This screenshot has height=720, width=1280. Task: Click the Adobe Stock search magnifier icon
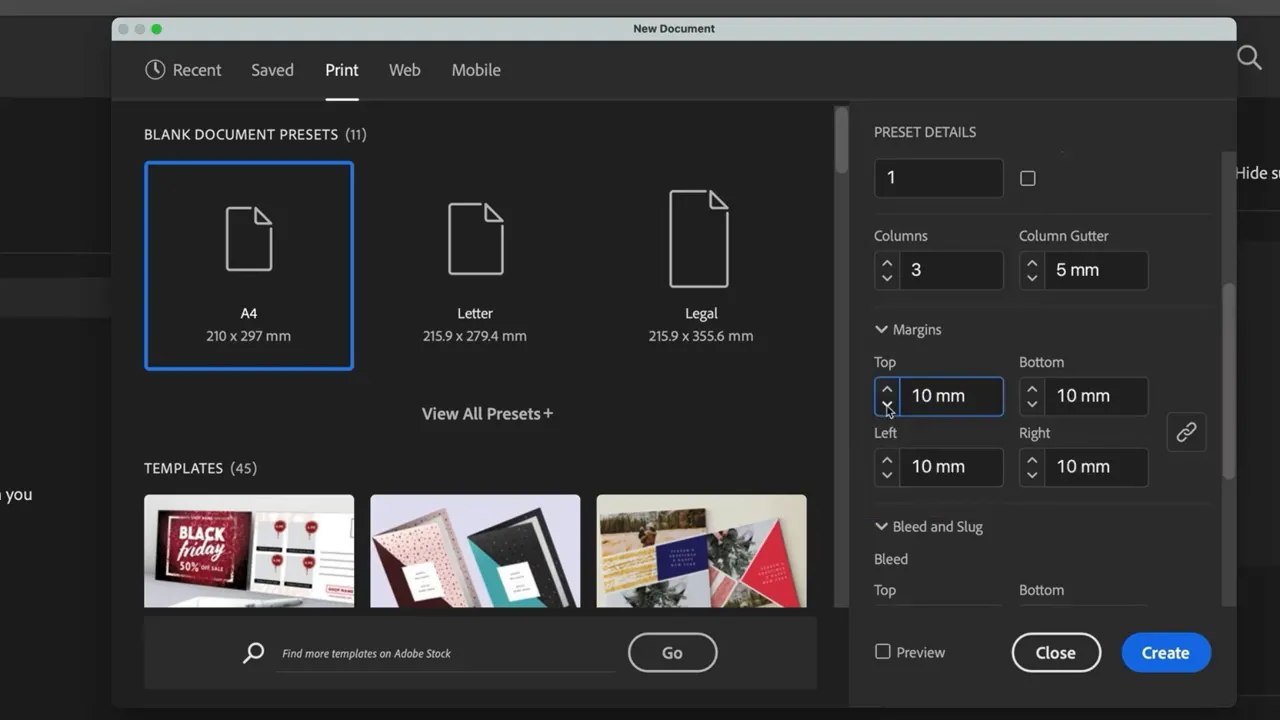pyautogui.click(x=254, y=653)
